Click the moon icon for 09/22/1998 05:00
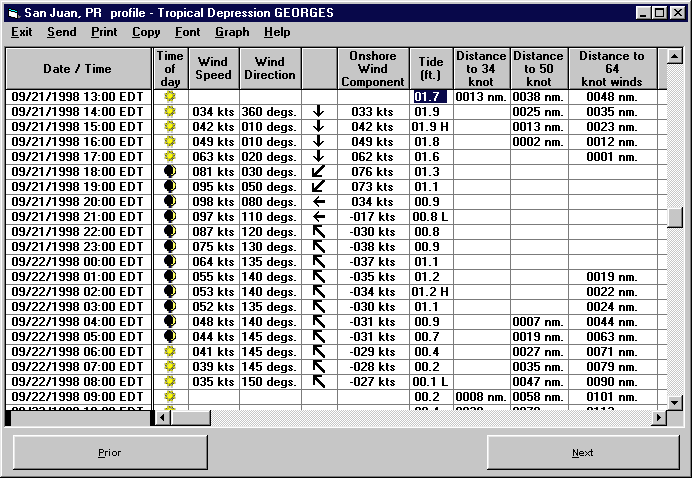 pos(170,337)
